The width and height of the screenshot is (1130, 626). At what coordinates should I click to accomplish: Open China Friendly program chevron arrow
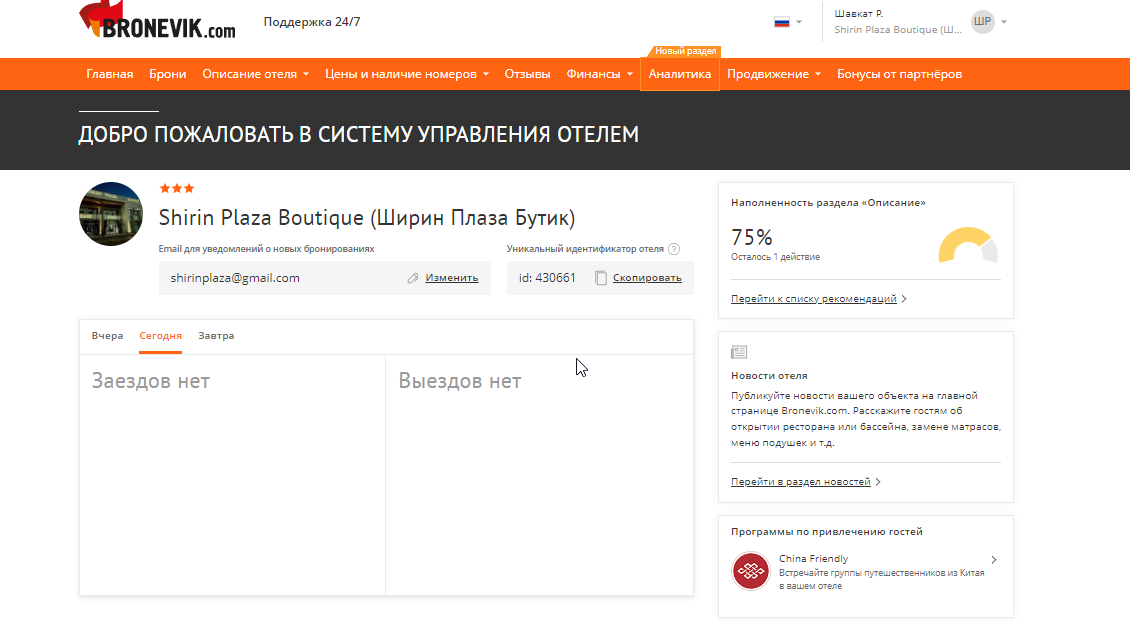(994, 560)
